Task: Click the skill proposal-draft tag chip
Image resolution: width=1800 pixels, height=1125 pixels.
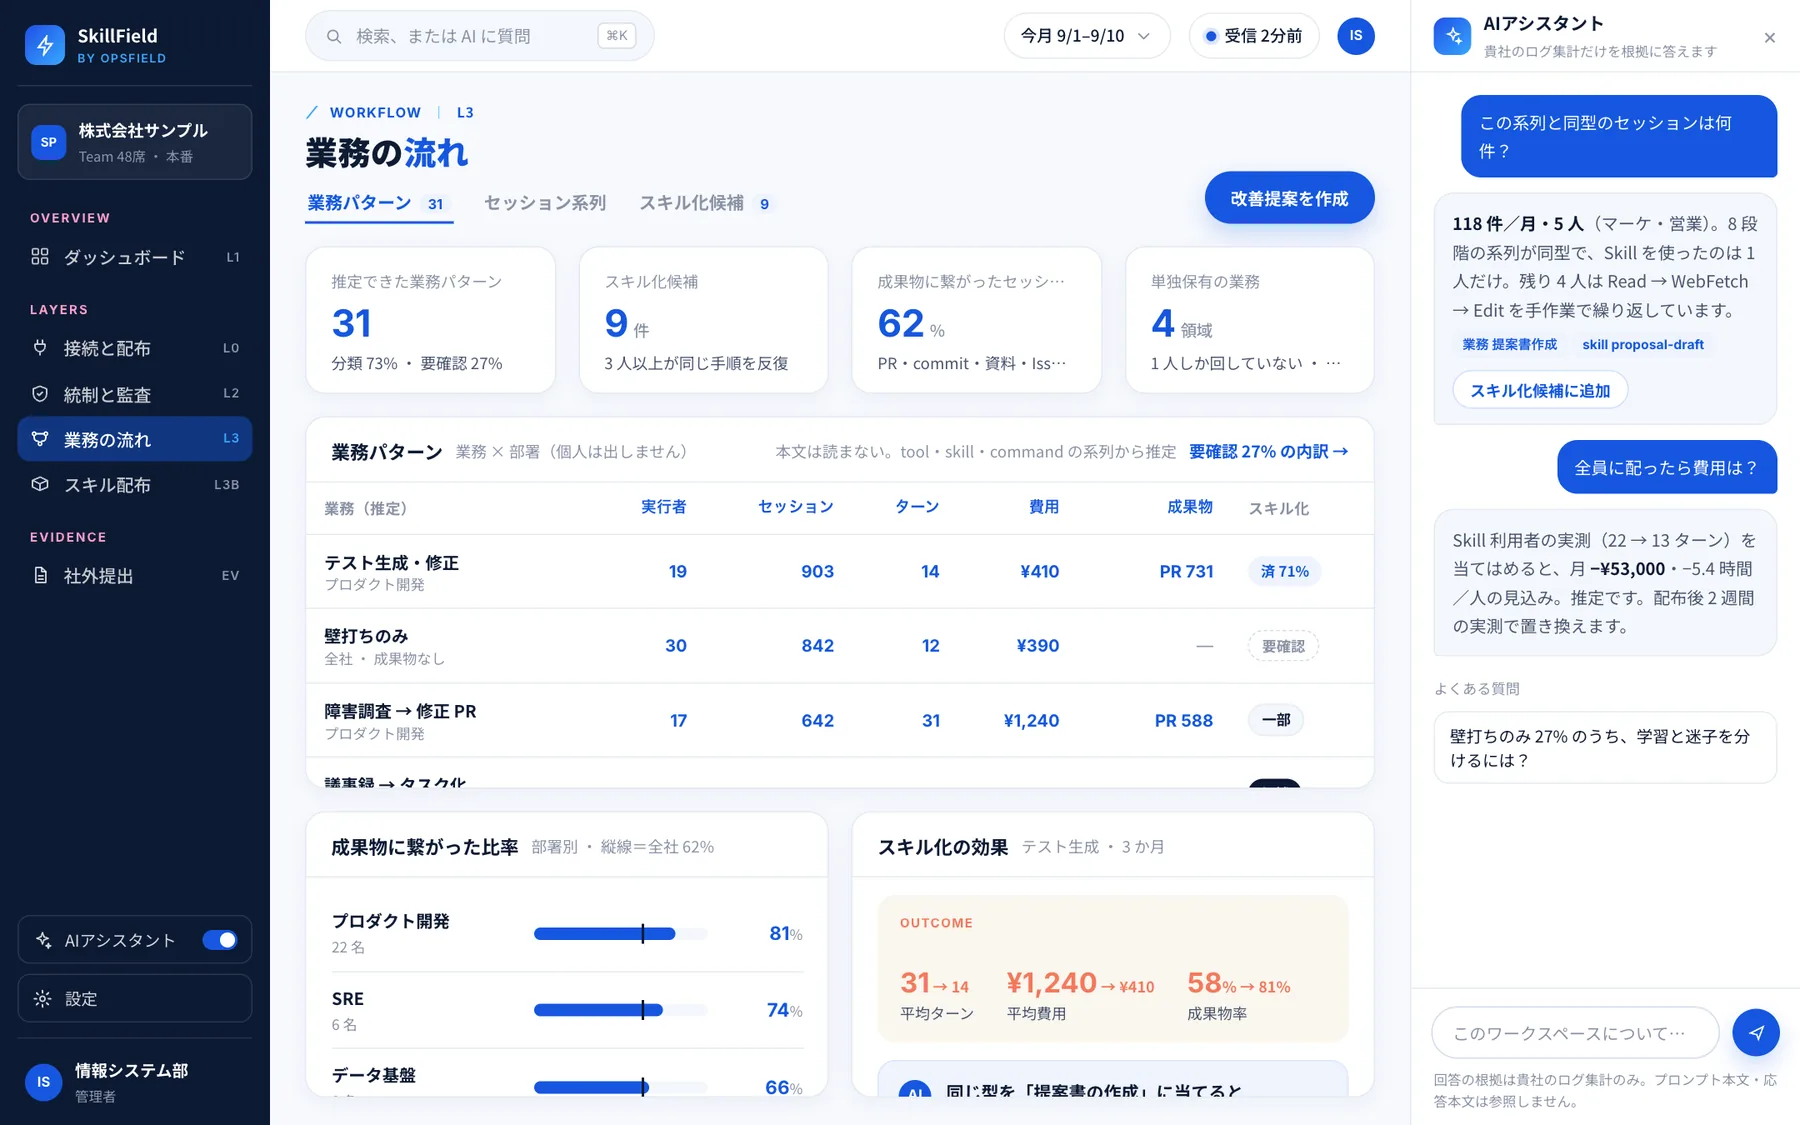Action: pyautogui.click(x=1642, y=344)
